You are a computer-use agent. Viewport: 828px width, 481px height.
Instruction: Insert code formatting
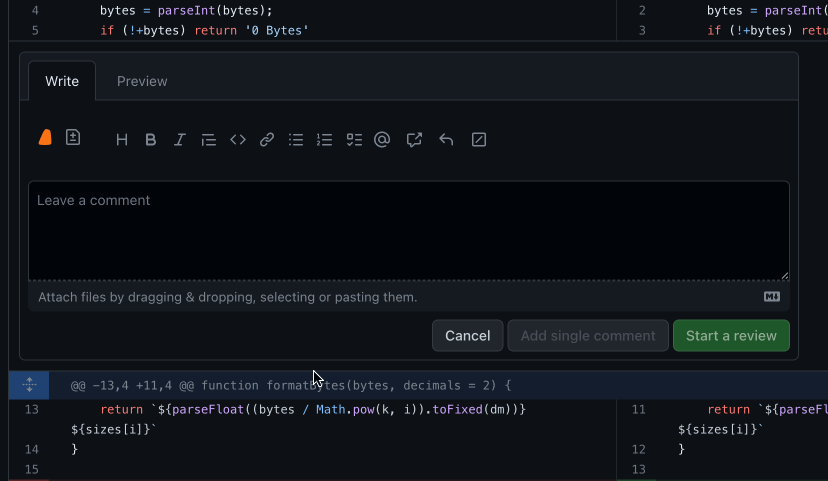(x=238, y=140)
